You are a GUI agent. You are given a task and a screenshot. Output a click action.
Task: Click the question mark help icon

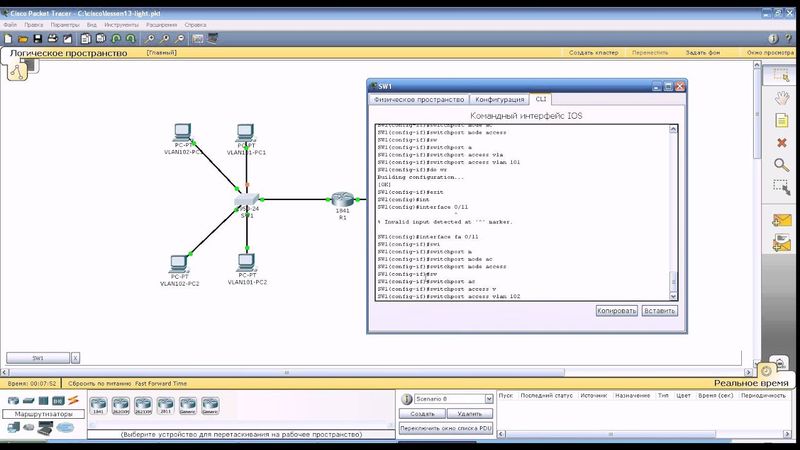pos(788,38)
